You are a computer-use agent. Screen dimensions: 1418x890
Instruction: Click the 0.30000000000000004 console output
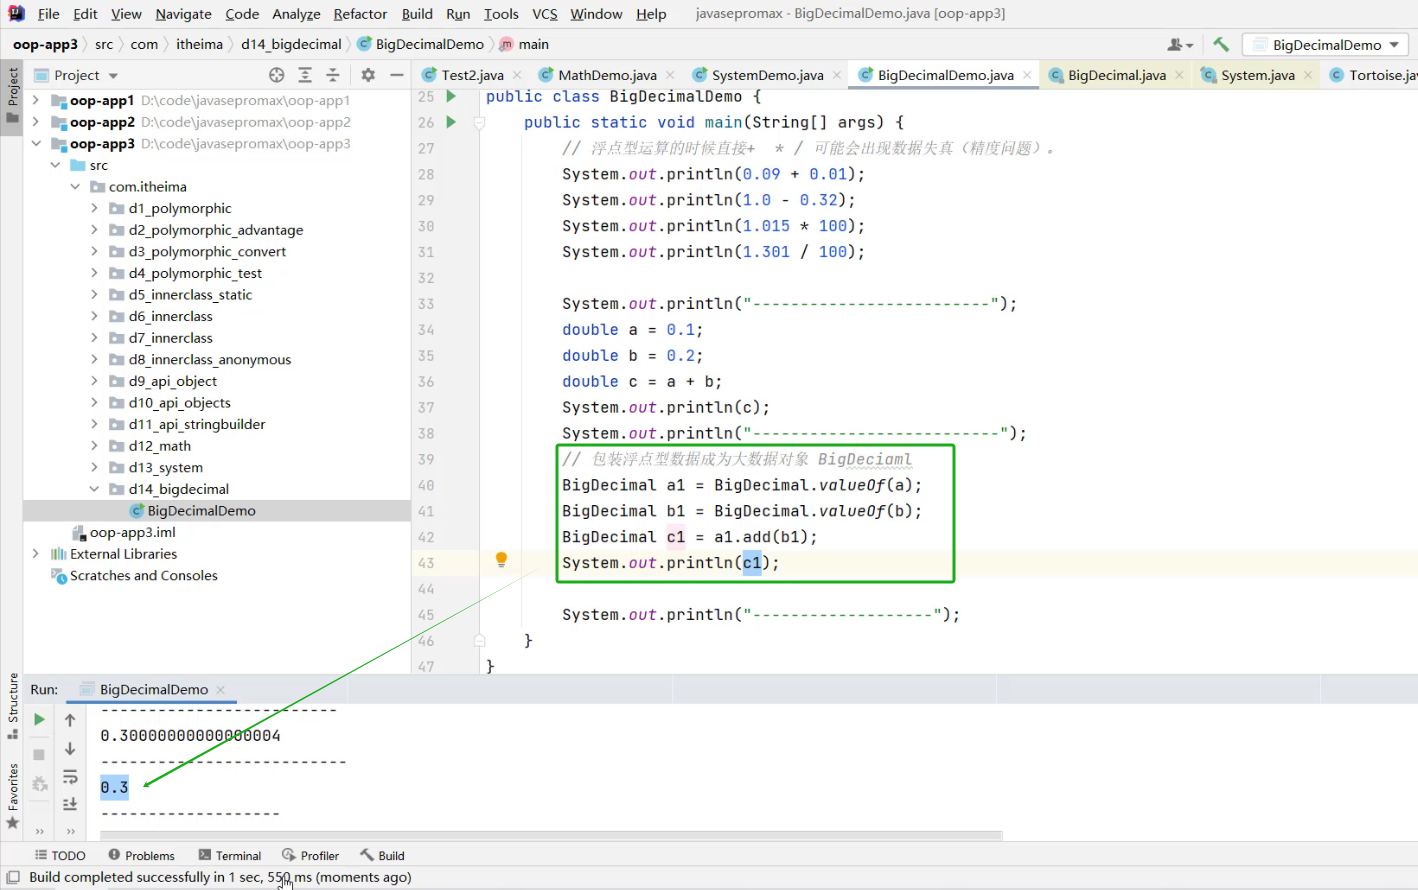coord(190,736)
